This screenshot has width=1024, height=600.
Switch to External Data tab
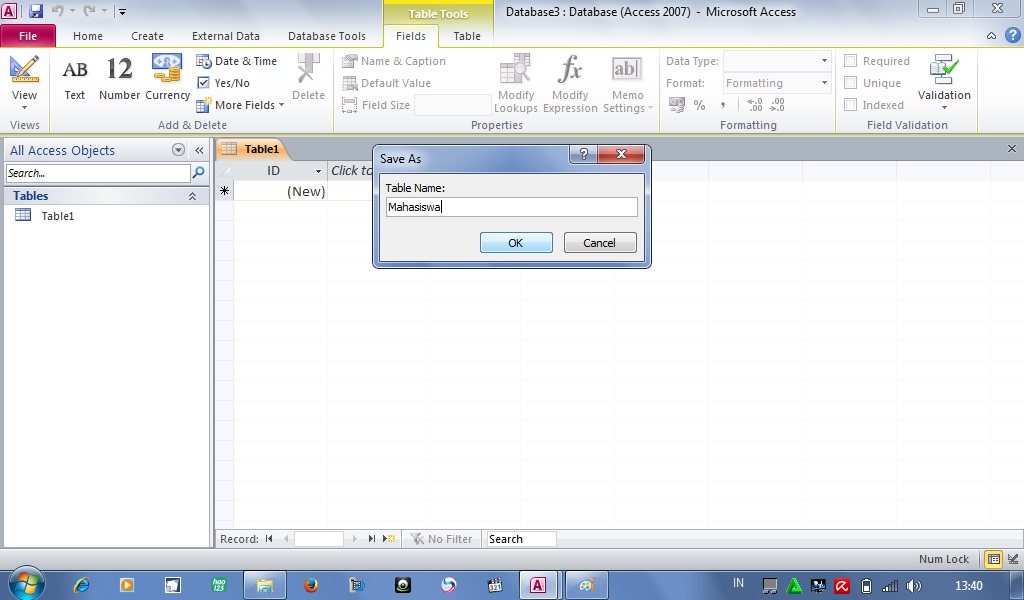225,36
